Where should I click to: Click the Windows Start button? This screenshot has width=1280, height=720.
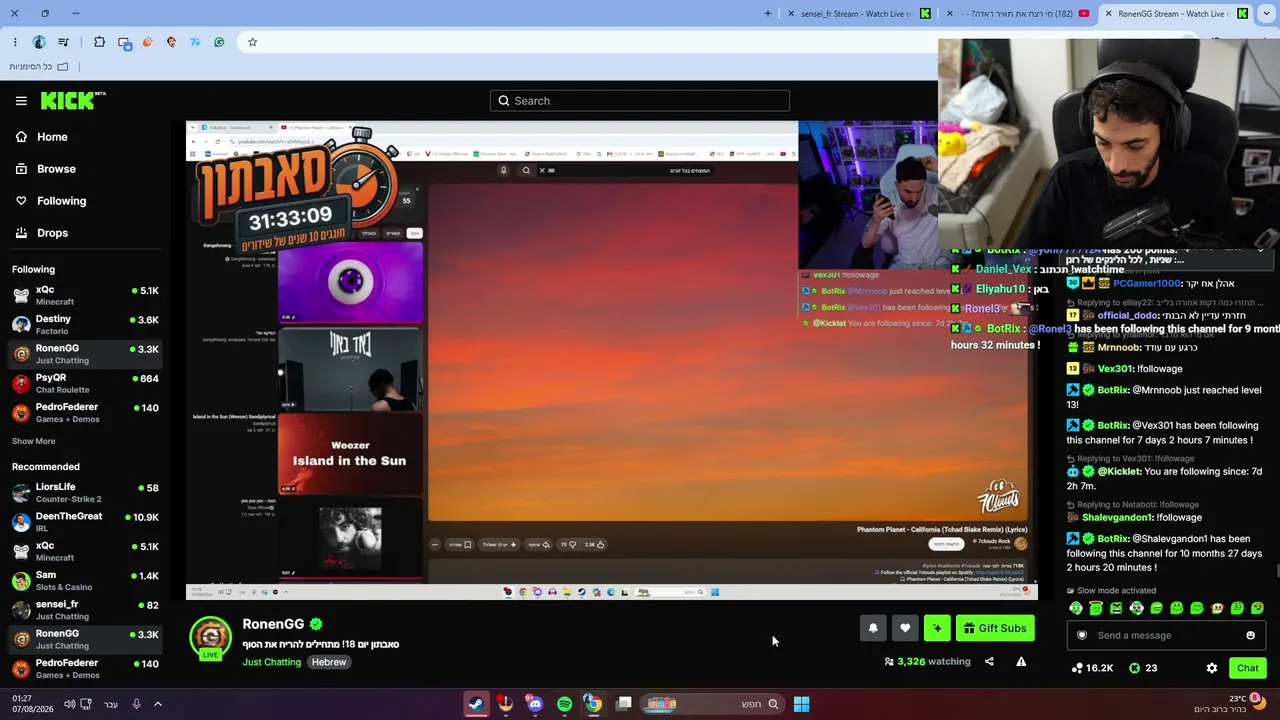801,704
